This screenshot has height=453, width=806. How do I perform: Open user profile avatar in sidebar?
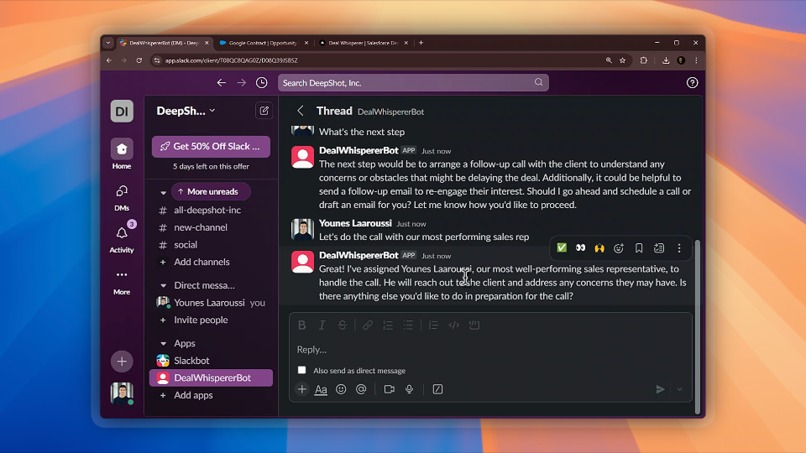point(122,393)
